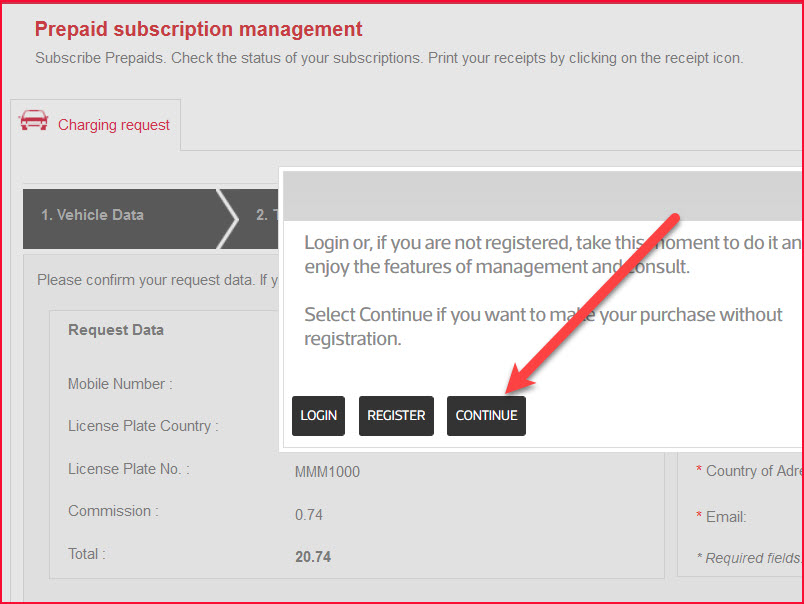Click the gray dialog header bar
Viewport: 804px width, 604px height.
point(541,195)
